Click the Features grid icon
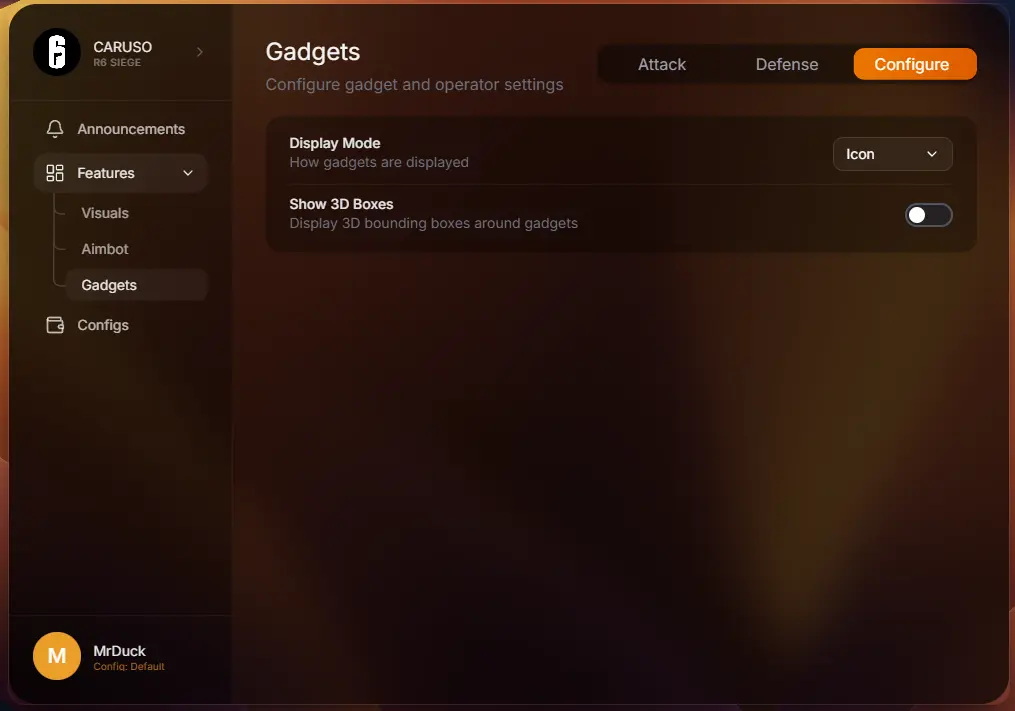 (x=55, y=173)
